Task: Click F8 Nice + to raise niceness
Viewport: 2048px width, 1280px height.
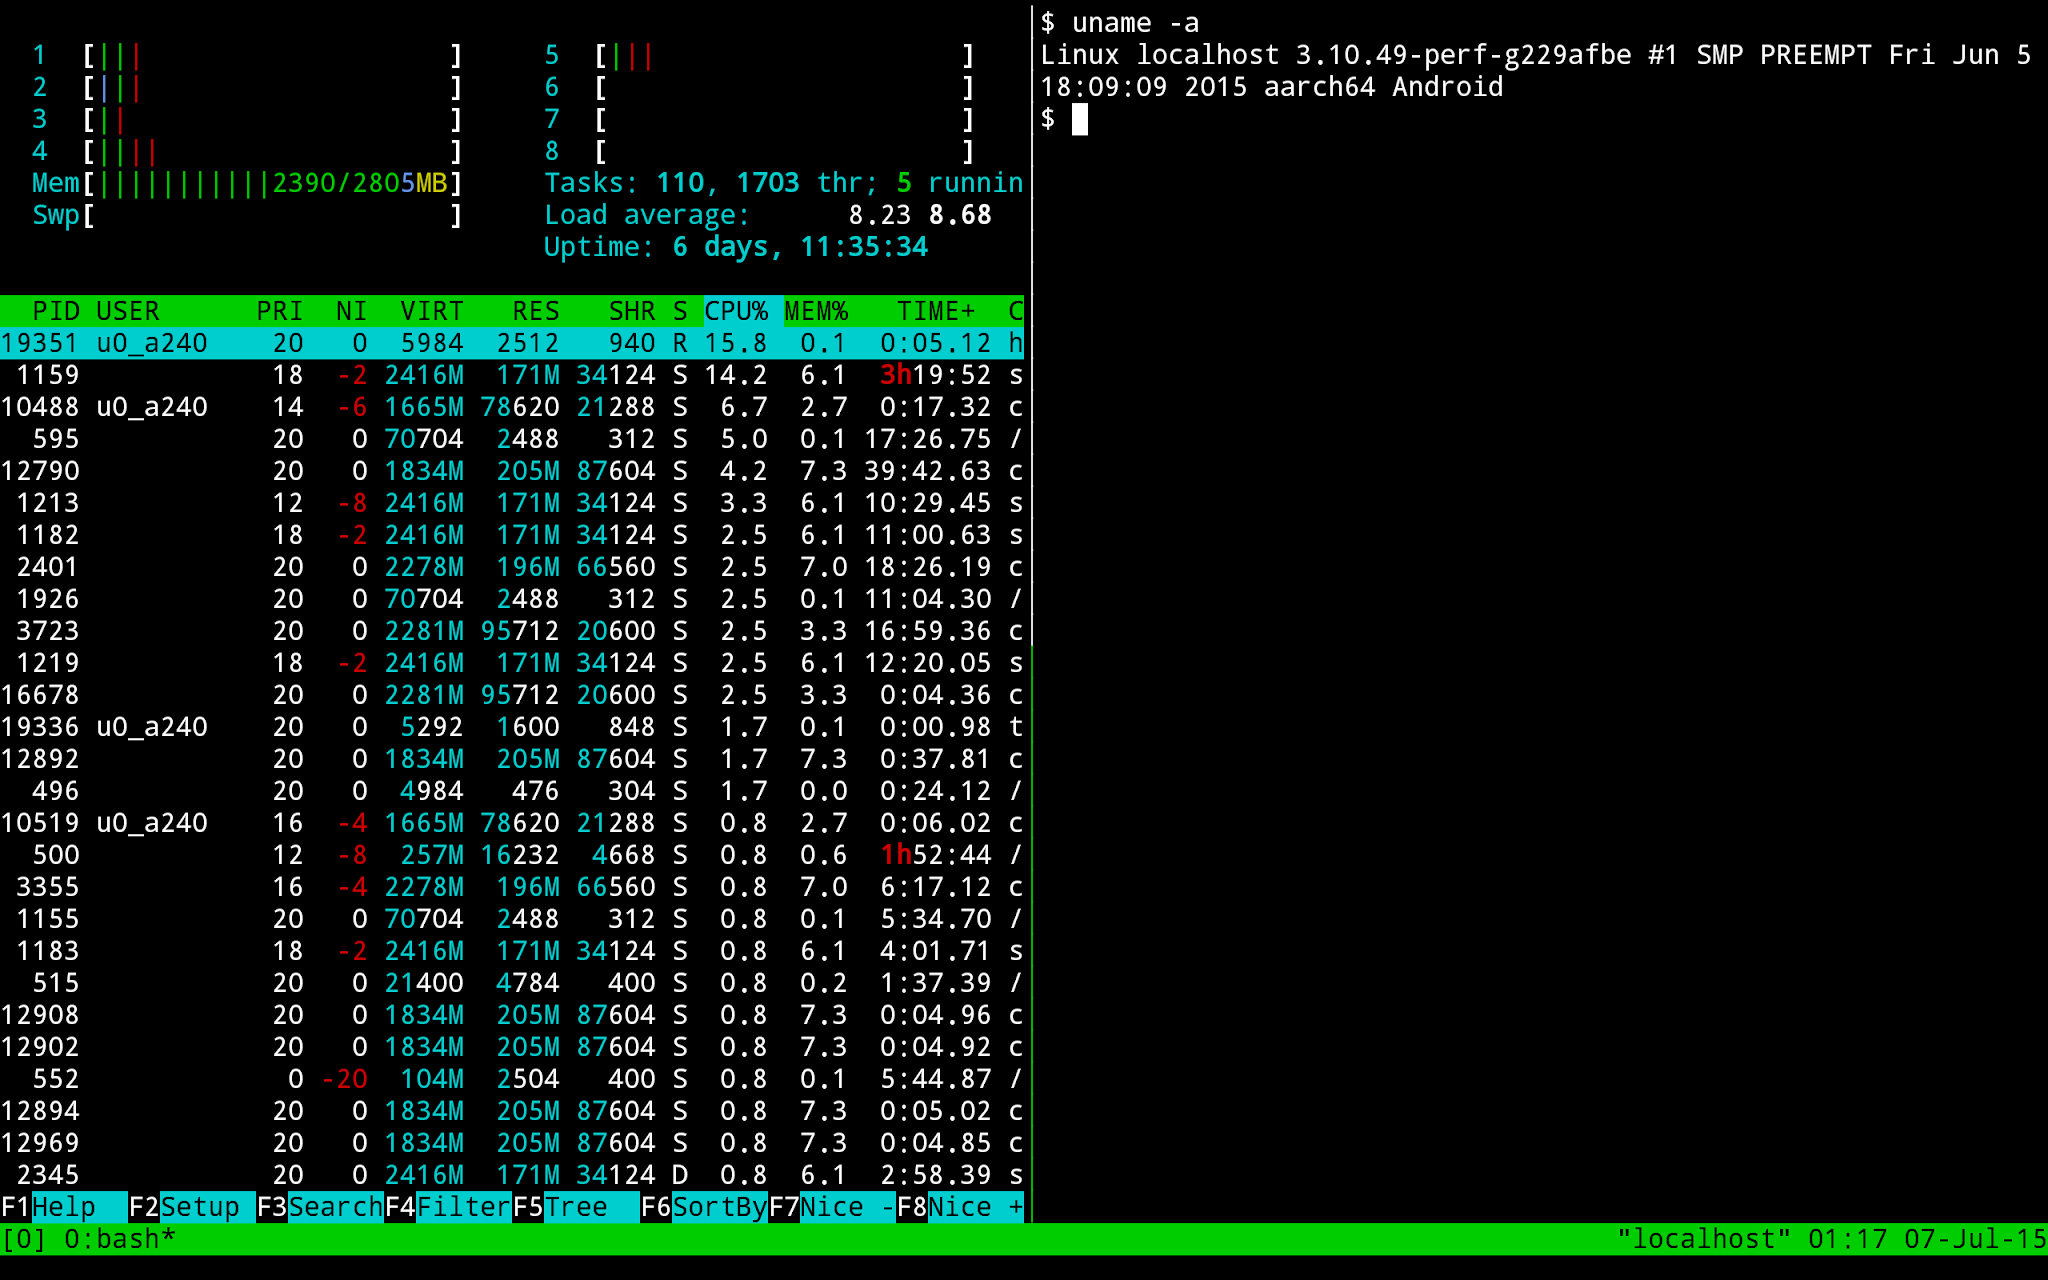Action: (x=960, y=1207)
